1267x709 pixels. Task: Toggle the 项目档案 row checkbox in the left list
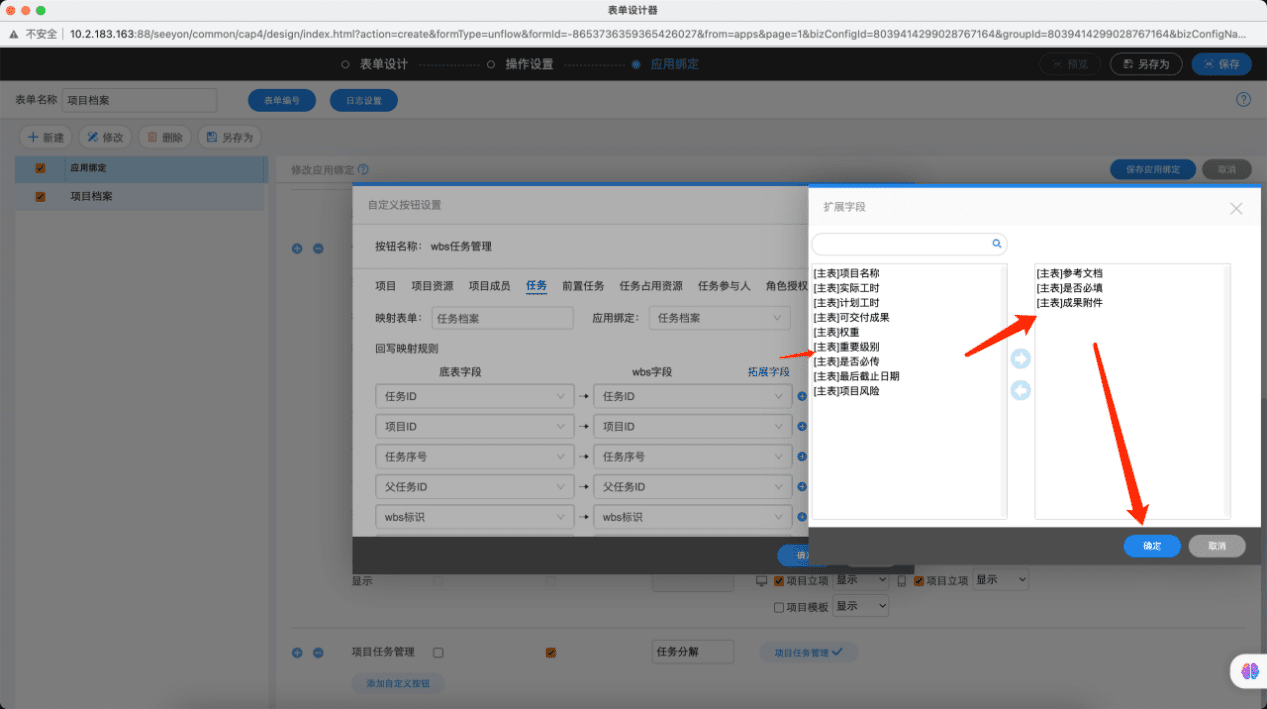[x=40, y=197]
